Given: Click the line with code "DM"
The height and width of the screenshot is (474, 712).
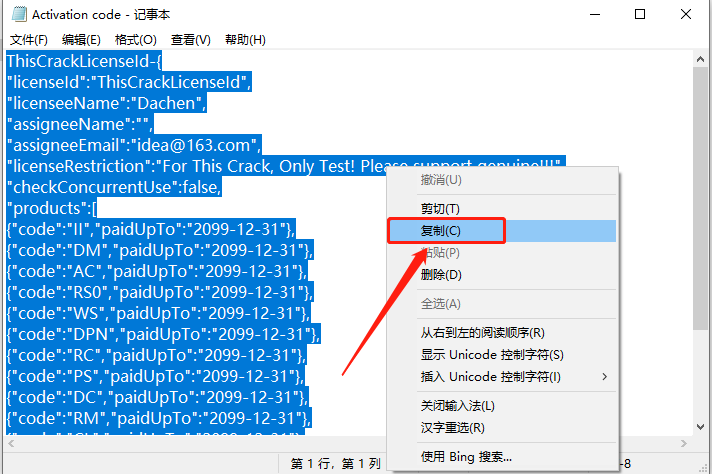Looking at the screenshot, I should [160, 250].
